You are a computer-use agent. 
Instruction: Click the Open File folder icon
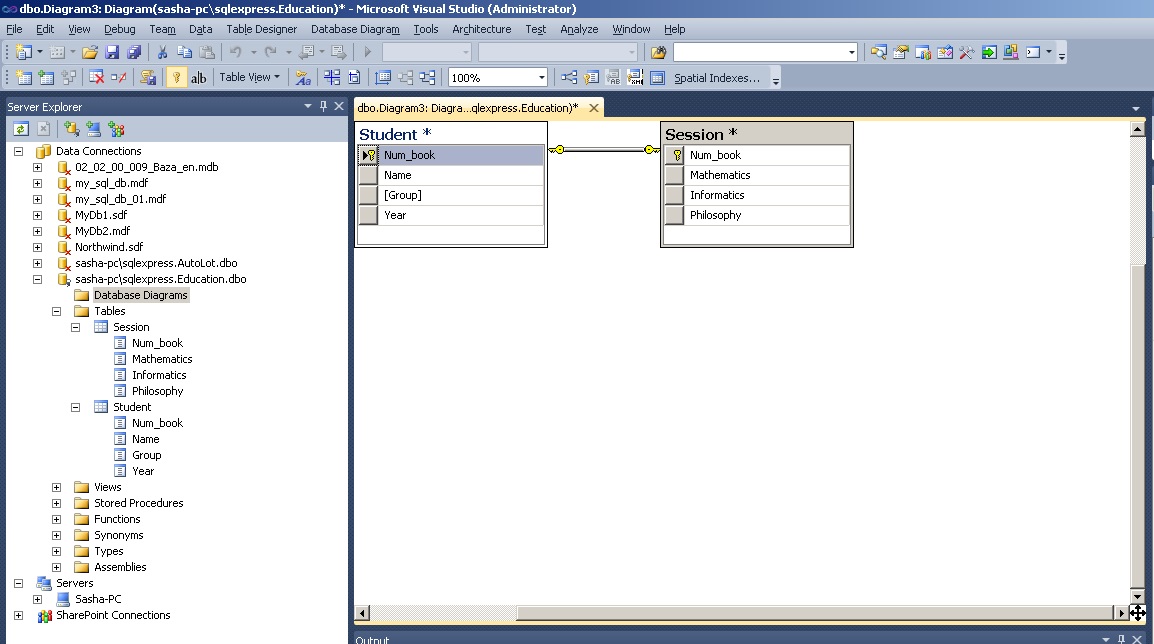coord(90,52)
